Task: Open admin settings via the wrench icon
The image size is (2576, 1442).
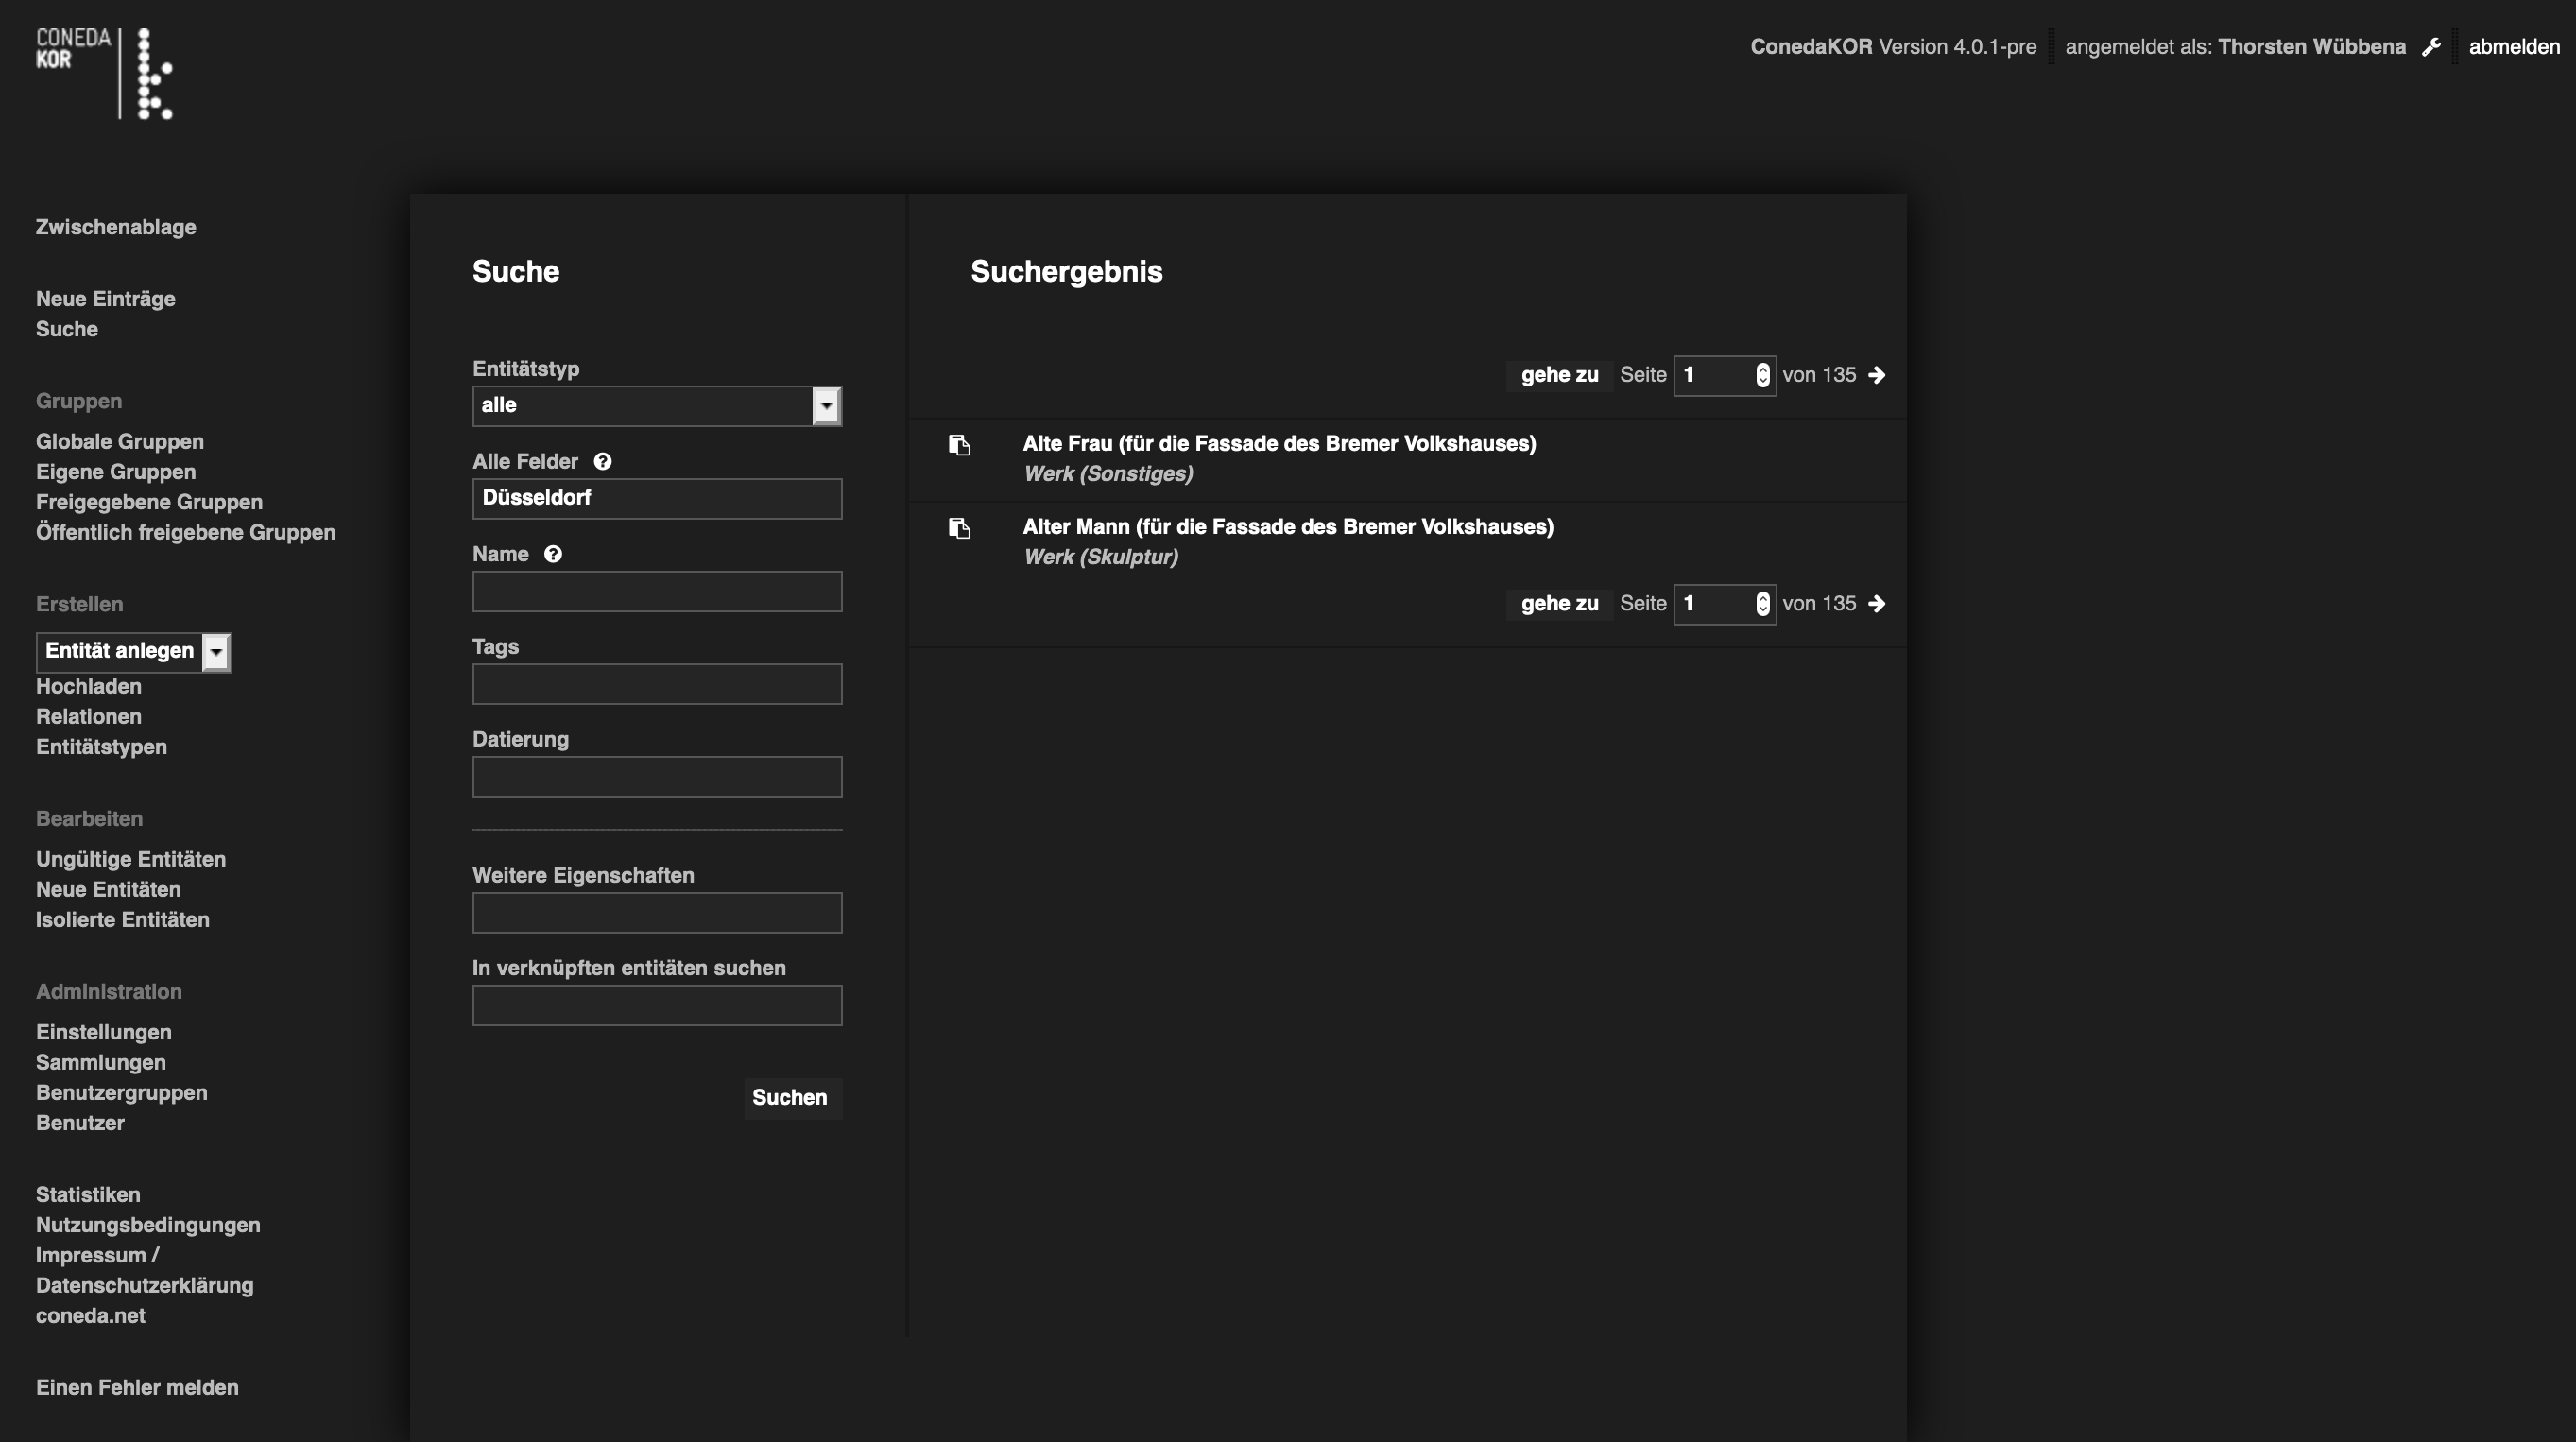Action: click(x=2433, y=46)
